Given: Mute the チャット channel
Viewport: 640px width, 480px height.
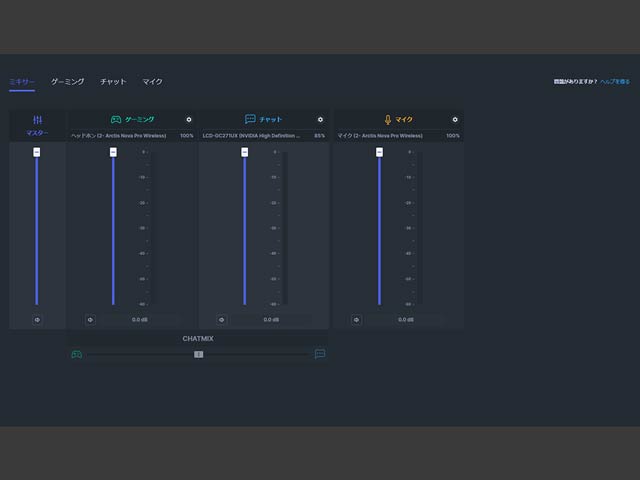Looking at the screenshot, I should pos(222,320).
